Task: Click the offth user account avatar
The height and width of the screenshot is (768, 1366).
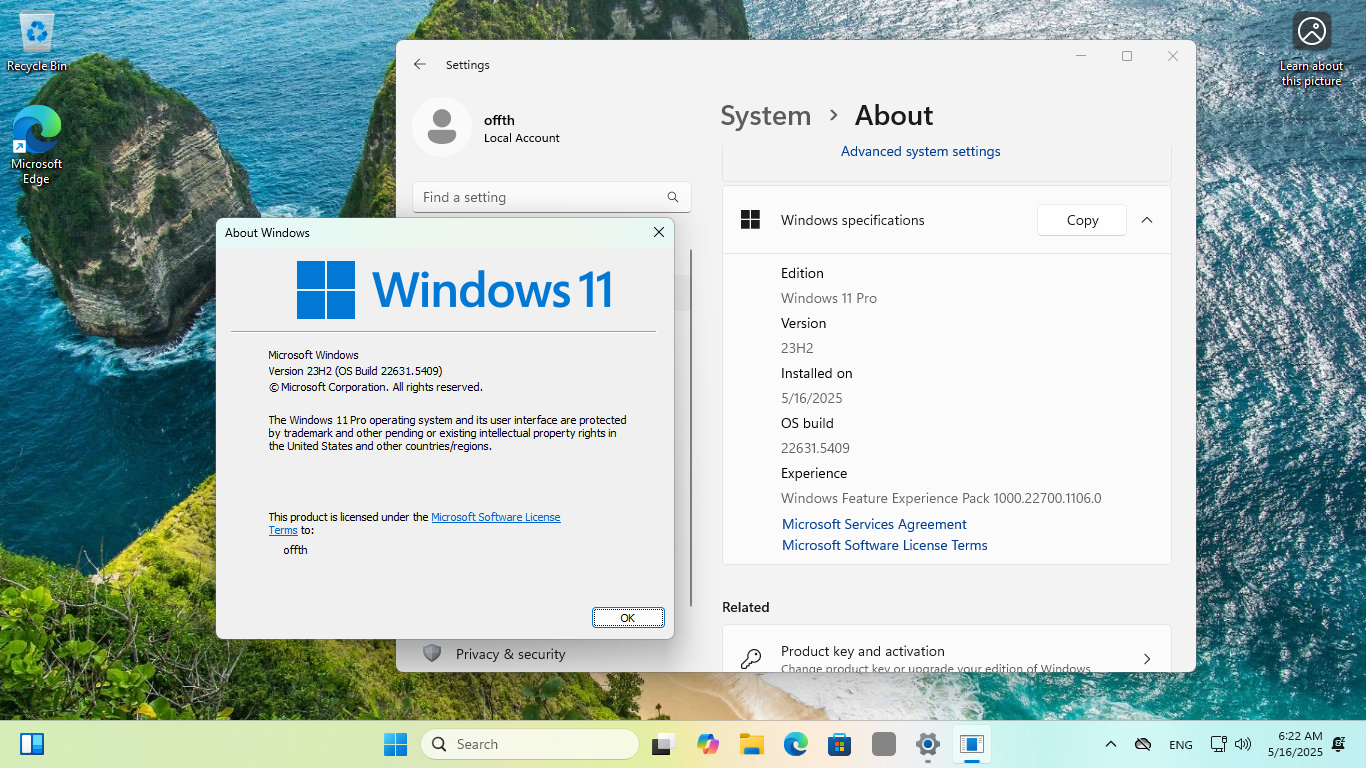Action: (442, 127)
